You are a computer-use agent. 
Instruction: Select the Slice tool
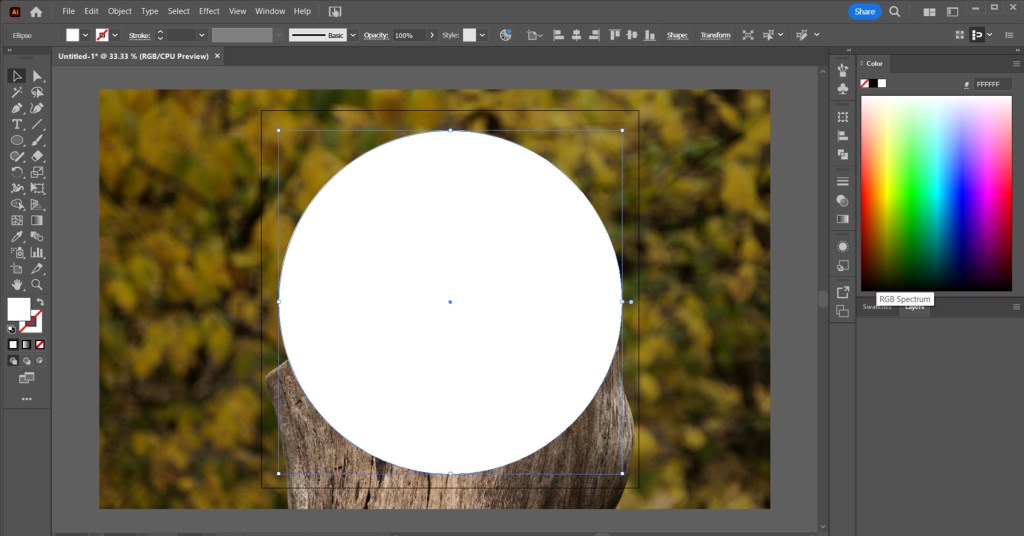tap(37, 268)
